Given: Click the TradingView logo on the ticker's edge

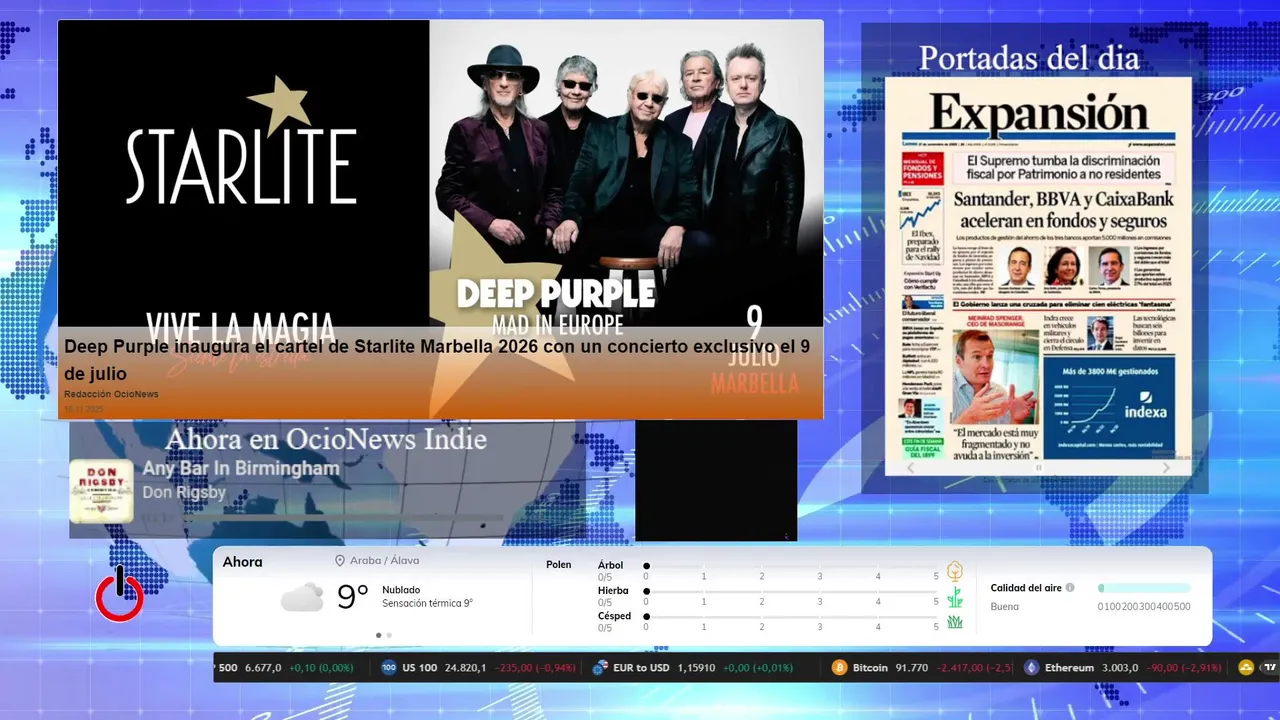Looking at the screenshot, I should click(1268, 667).
